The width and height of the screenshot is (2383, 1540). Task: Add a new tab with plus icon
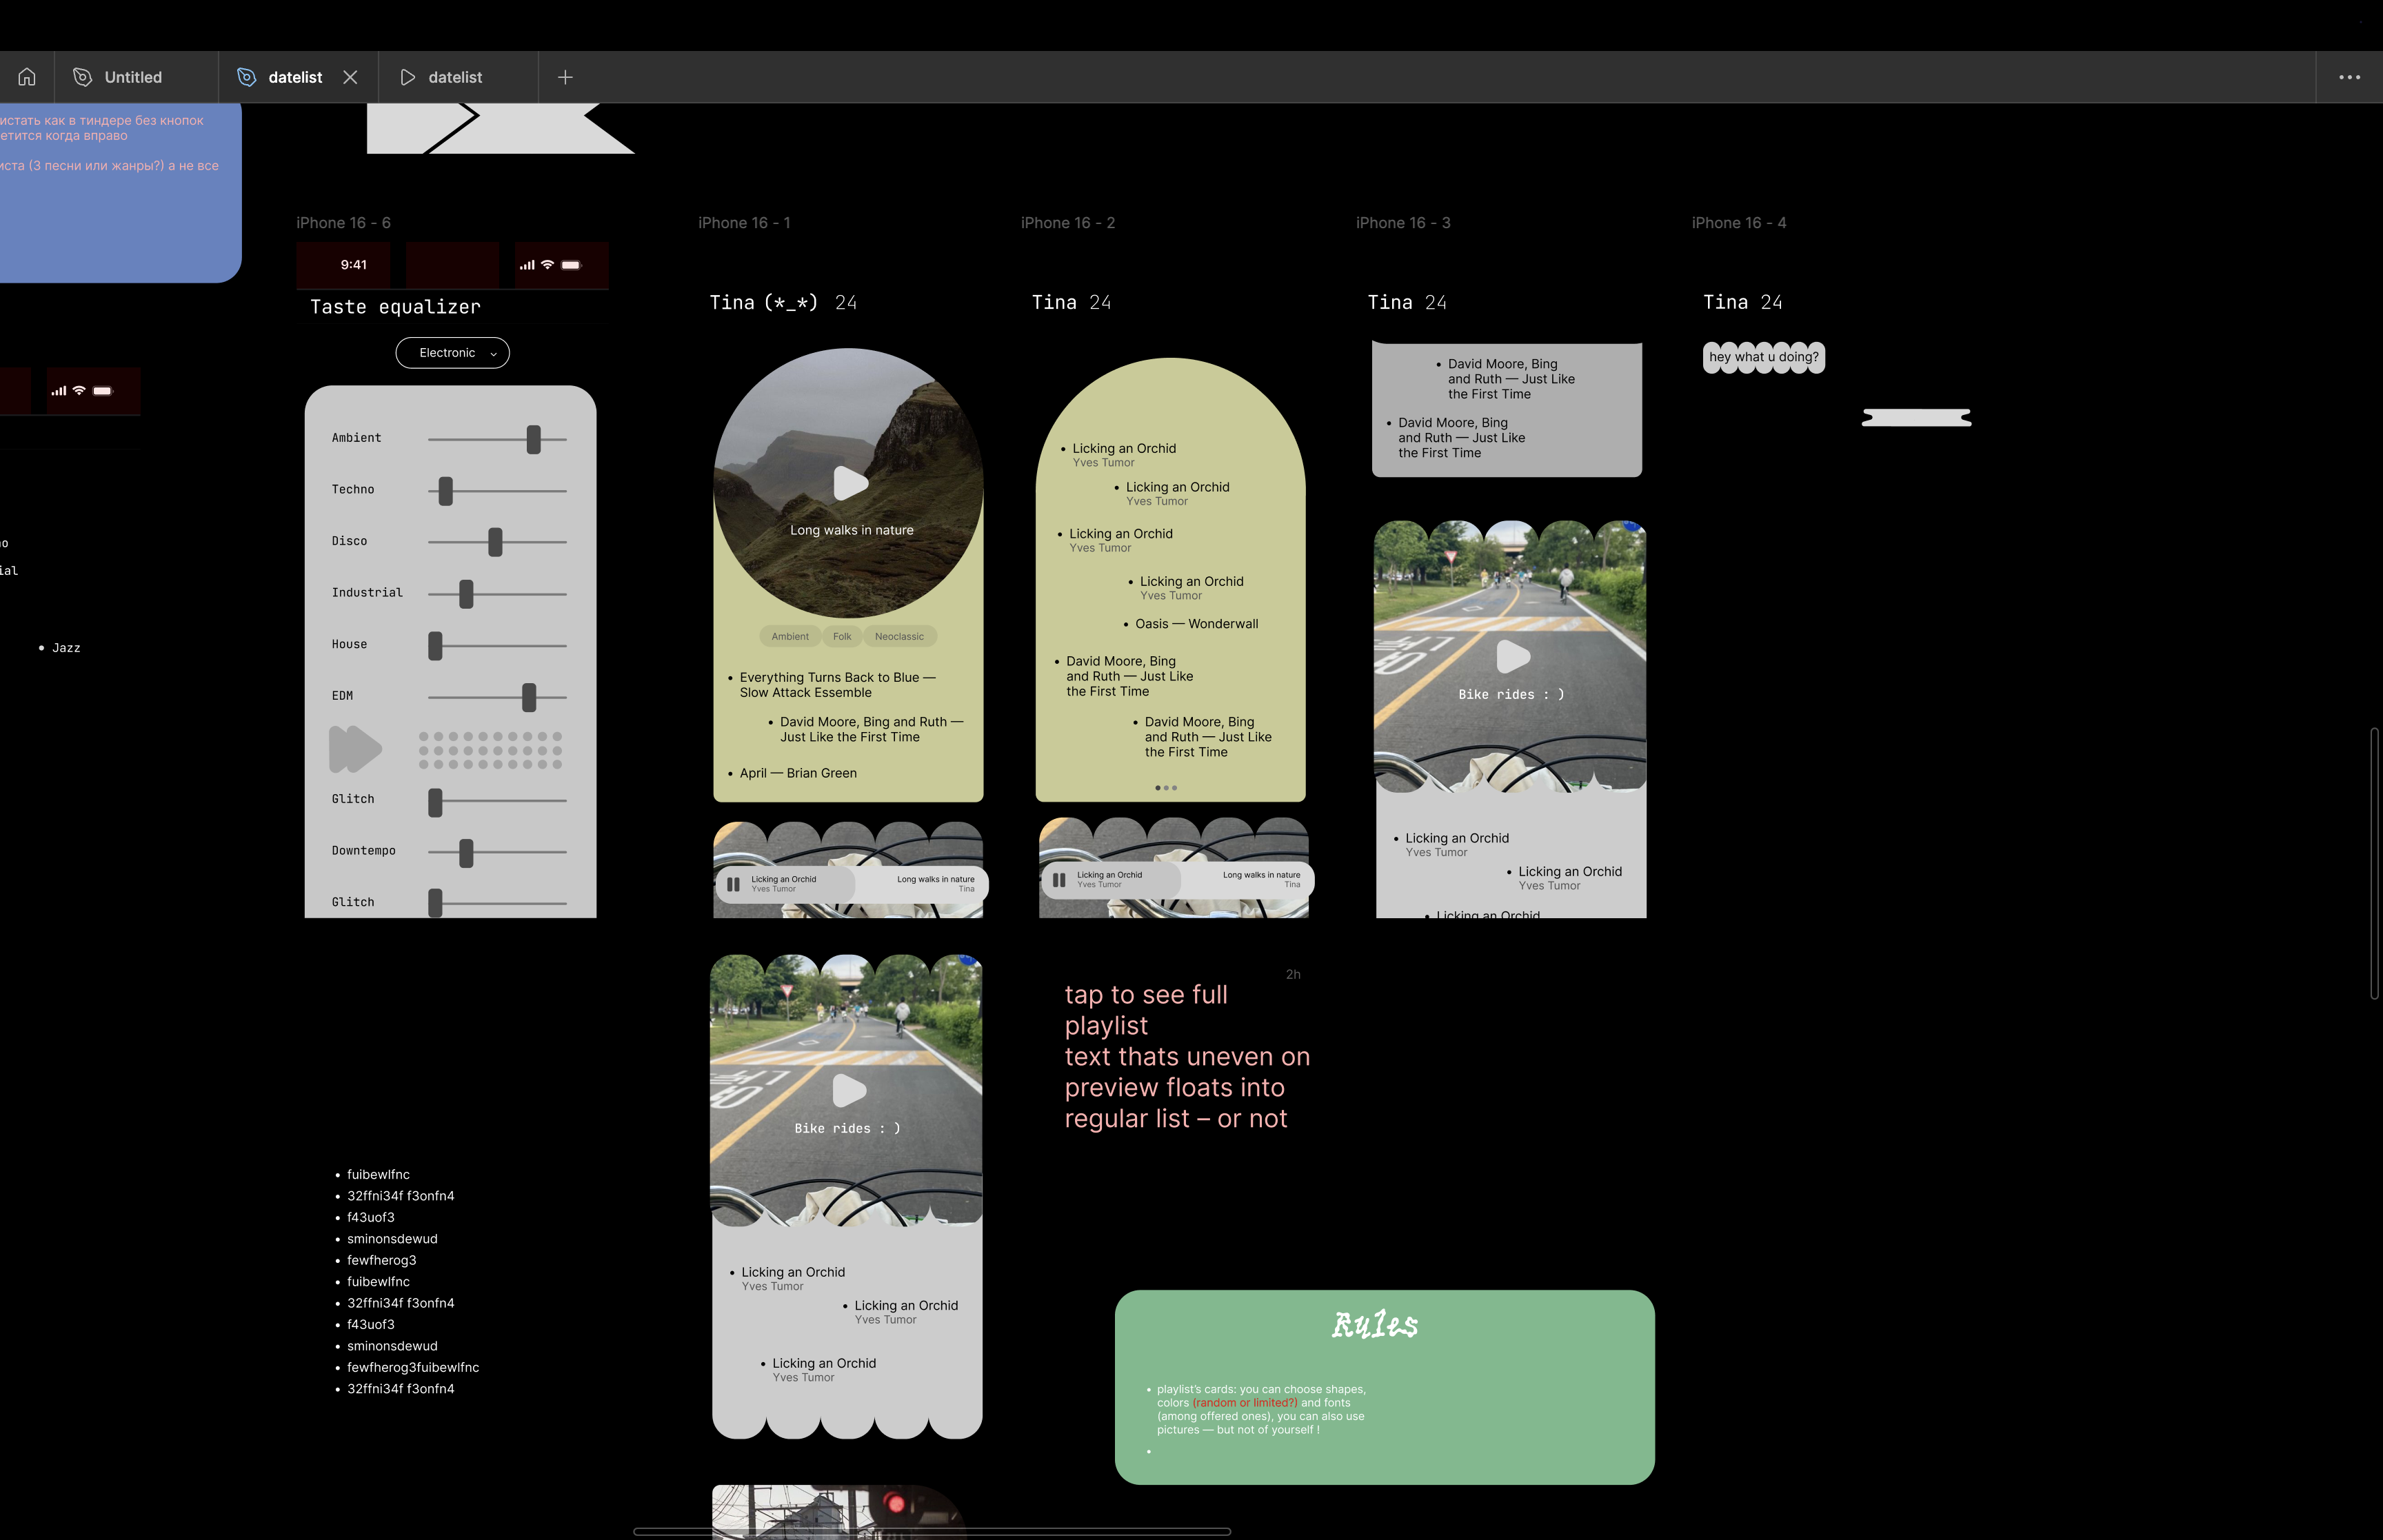pos(565,77)
